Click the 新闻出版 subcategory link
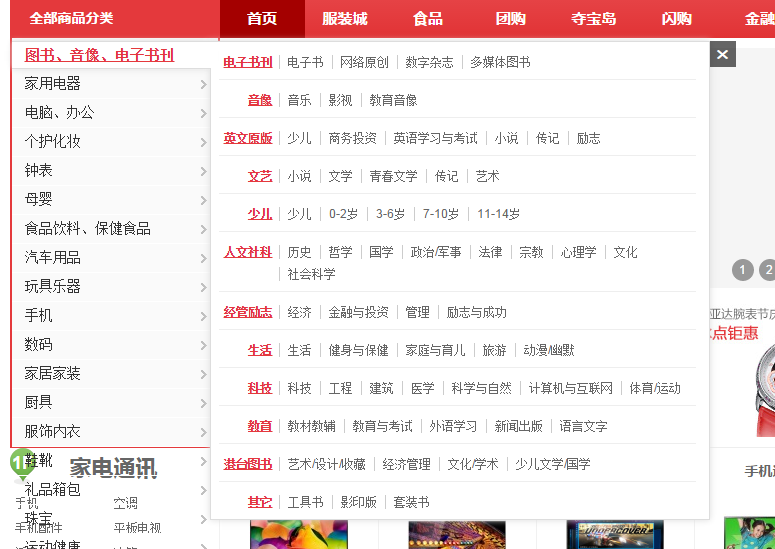775x549 pixels. pyautogui.click(x=518, y=426)
